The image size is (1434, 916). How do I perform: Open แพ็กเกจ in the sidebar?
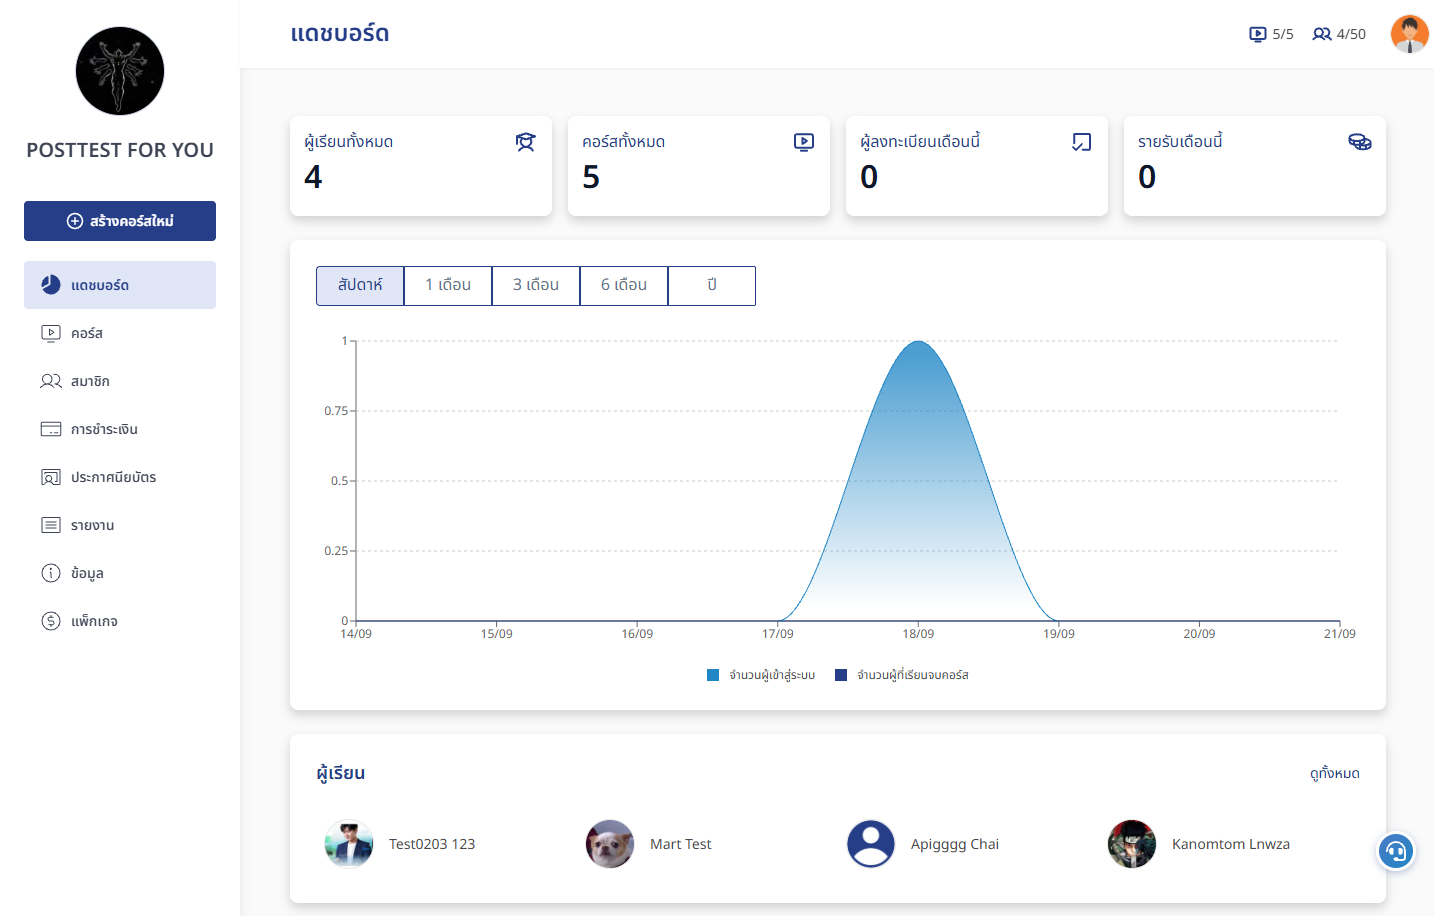[x=120, y=621]
